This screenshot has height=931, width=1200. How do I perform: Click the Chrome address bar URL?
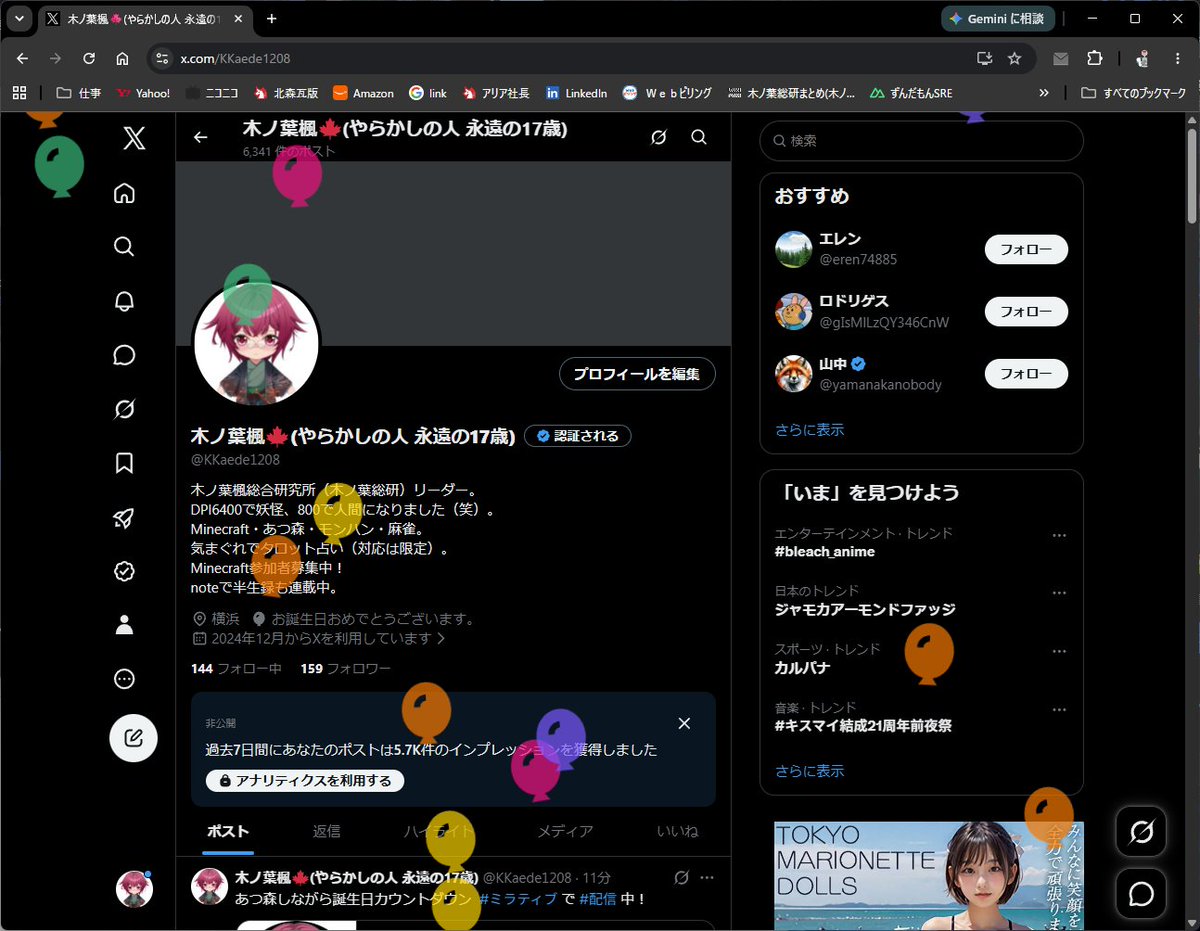coord(235,59)
